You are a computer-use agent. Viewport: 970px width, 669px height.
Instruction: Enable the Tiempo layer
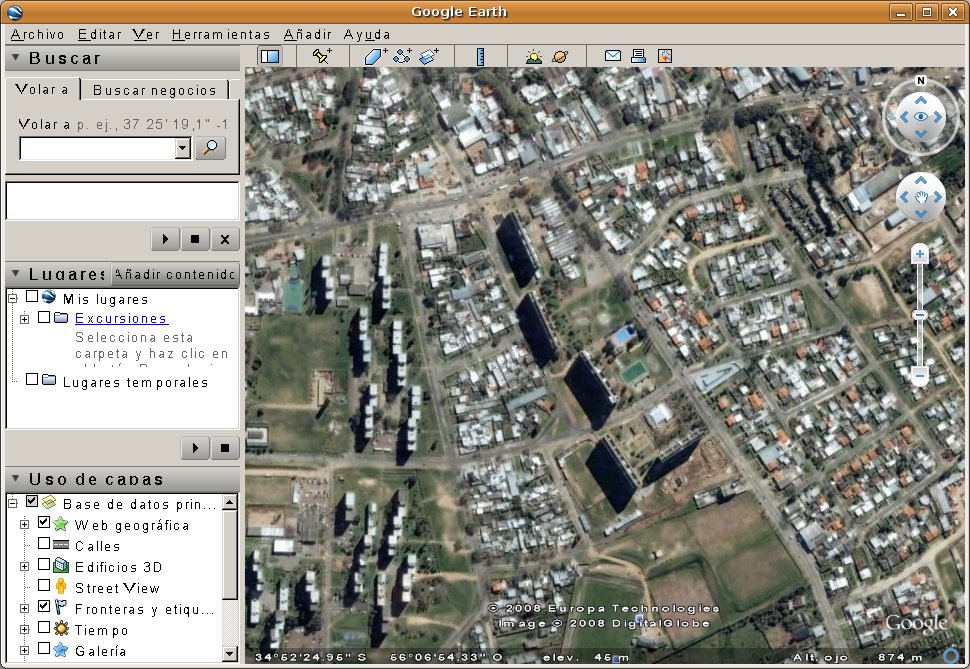[x=44, y=627]
